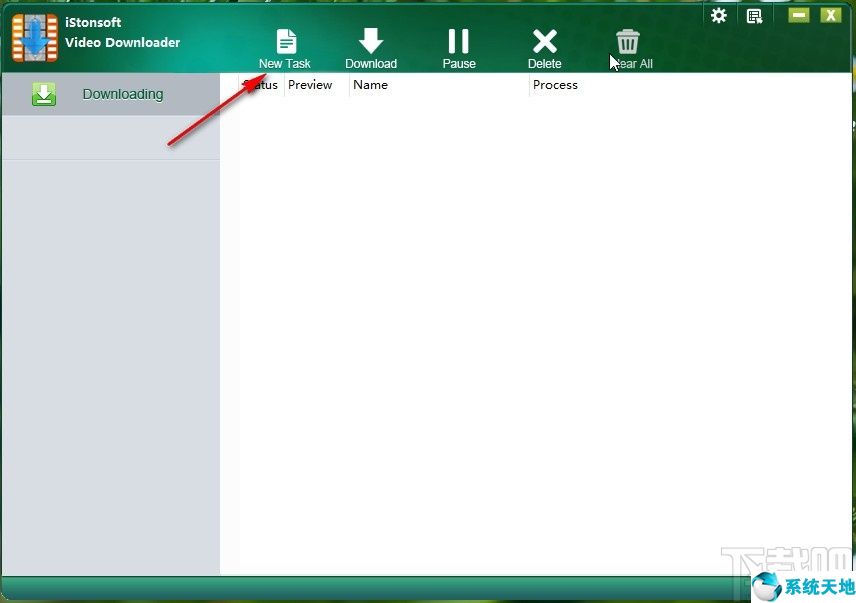This screenshot has width=856, height=603.
Task: Open the download log panel icon
Action: click(754, 16)
